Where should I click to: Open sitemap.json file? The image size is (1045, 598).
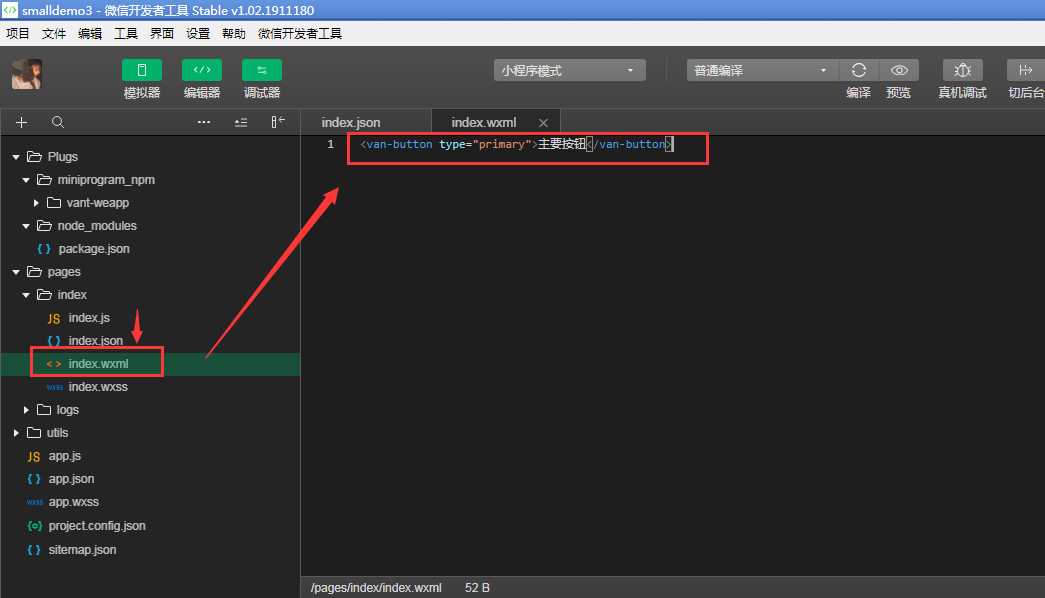tap(82, 549)
